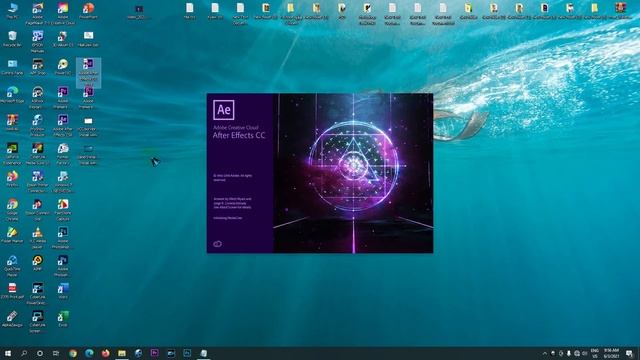Open File Explorer from the taskbar
Image resolution: width=640 pixels, height=360 pixels.
point(122,353)
